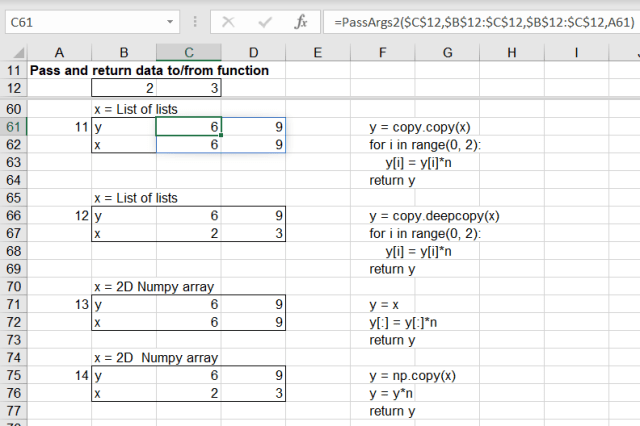Click cell A75 showing number 14

coord(59,376)
